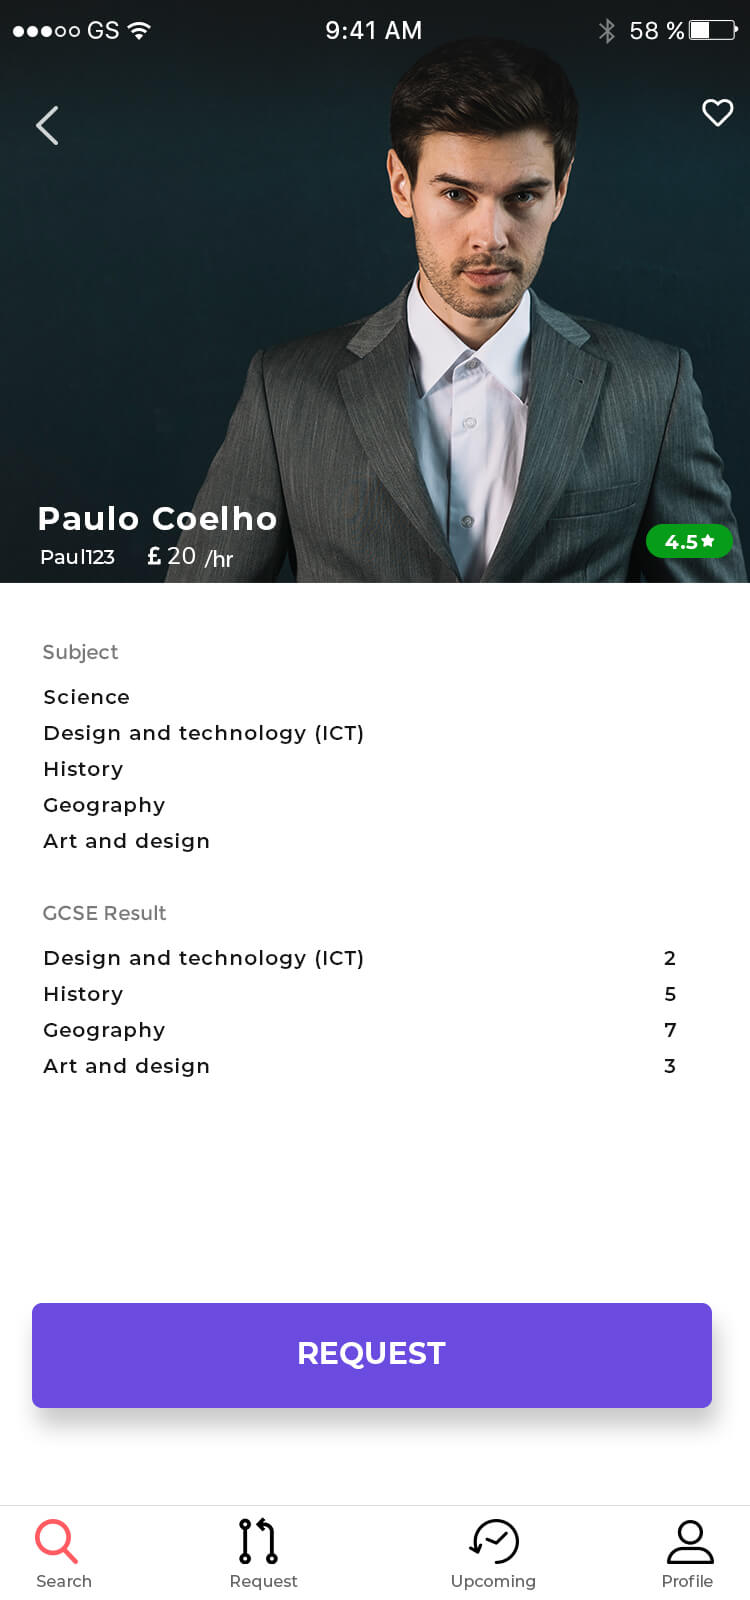The width and height of the screenshot is (750, 1600).
Task: Select Art and design under Subject
Action: click(x=126, y=841)
